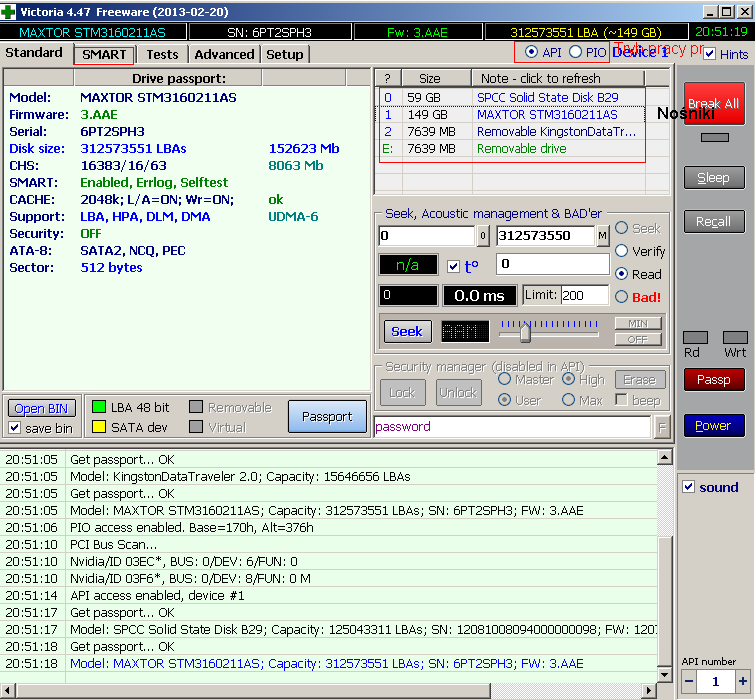
Task: Toggle the sound checkbox
Action: (x=689, y=487)
